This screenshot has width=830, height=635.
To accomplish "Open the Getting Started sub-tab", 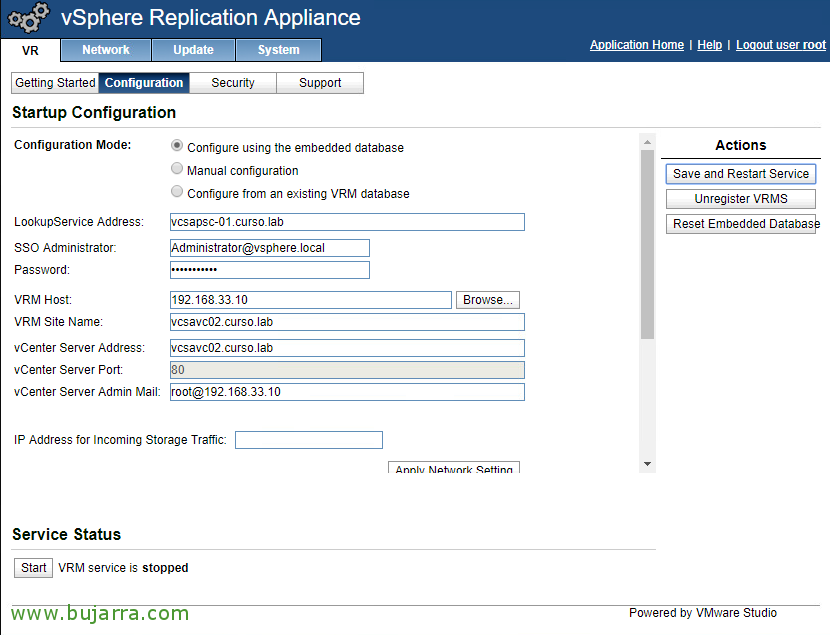I will (55, 83).
